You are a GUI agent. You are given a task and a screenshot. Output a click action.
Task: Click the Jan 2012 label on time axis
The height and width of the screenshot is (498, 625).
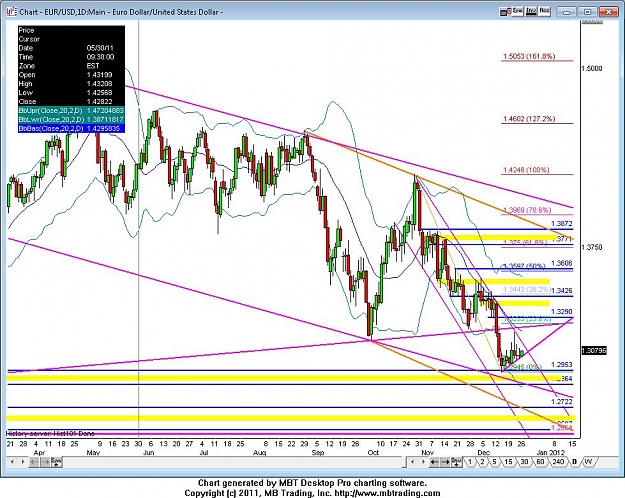(550, 453)
